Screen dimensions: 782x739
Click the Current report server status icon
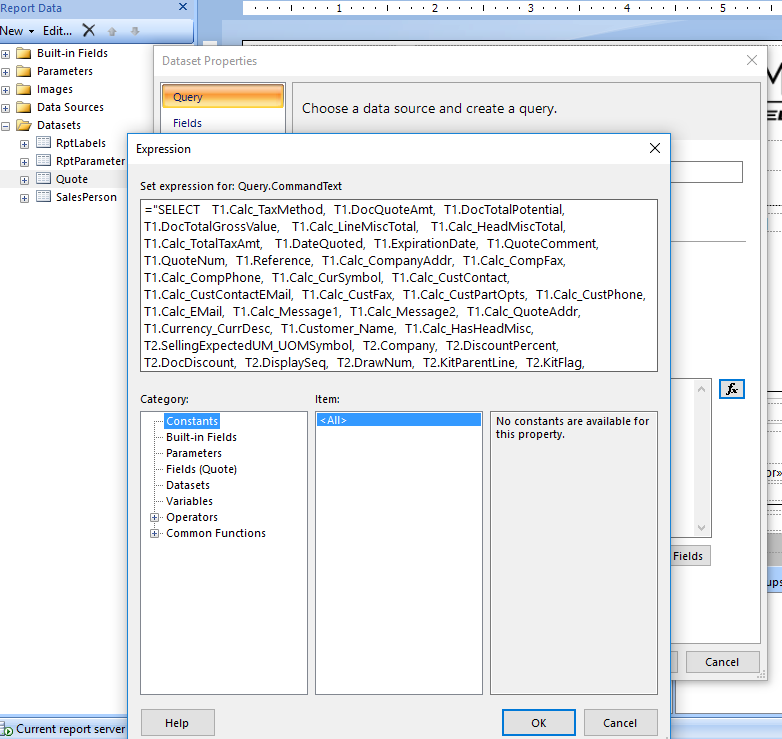click(x=6, y=730)
